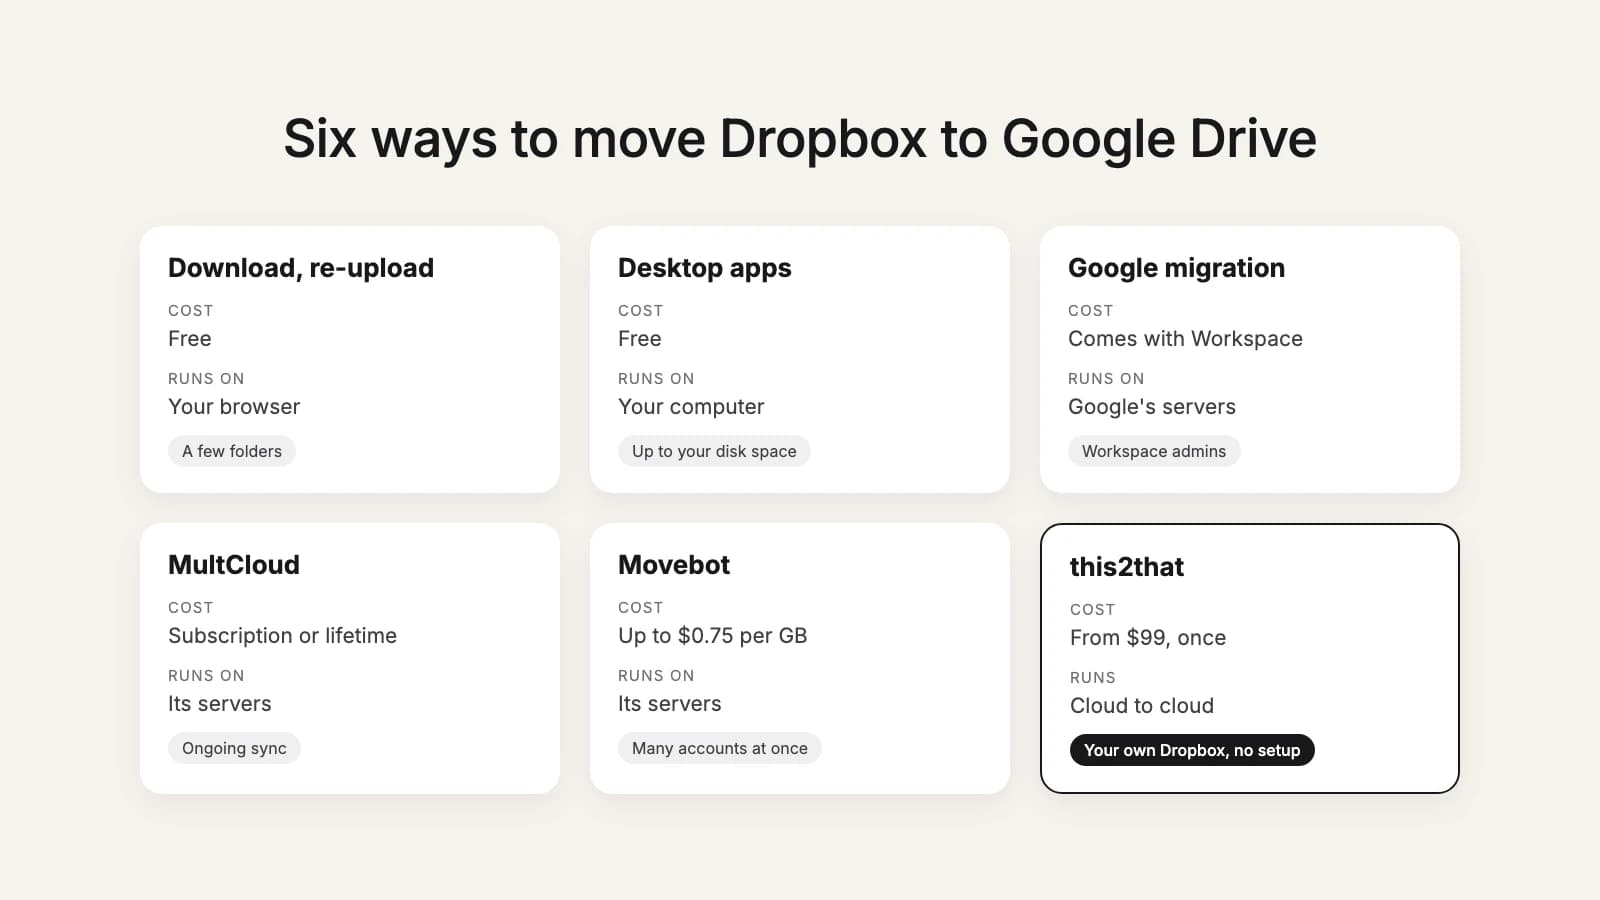Select 'Up to $0.75 per GB' text
Viewport: 1600px width, 900px height.
713,636
